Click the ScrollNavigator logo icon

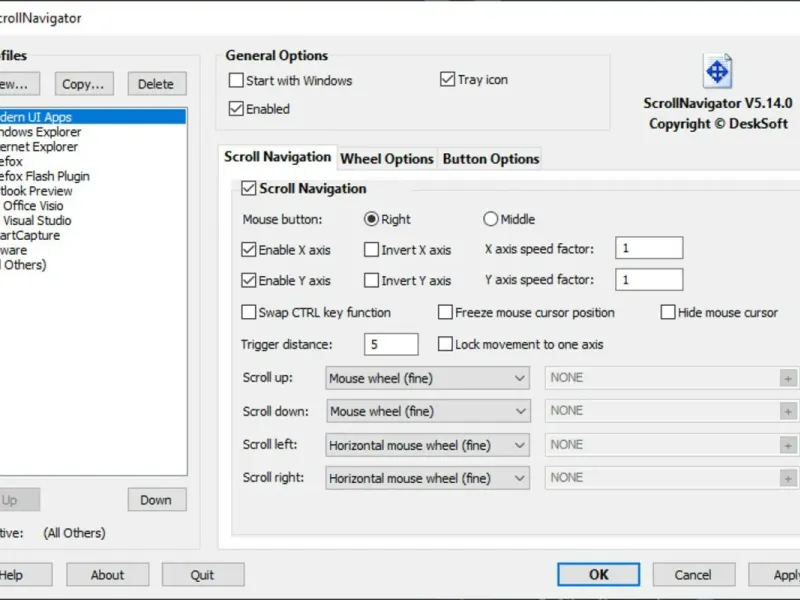(718, 71)
